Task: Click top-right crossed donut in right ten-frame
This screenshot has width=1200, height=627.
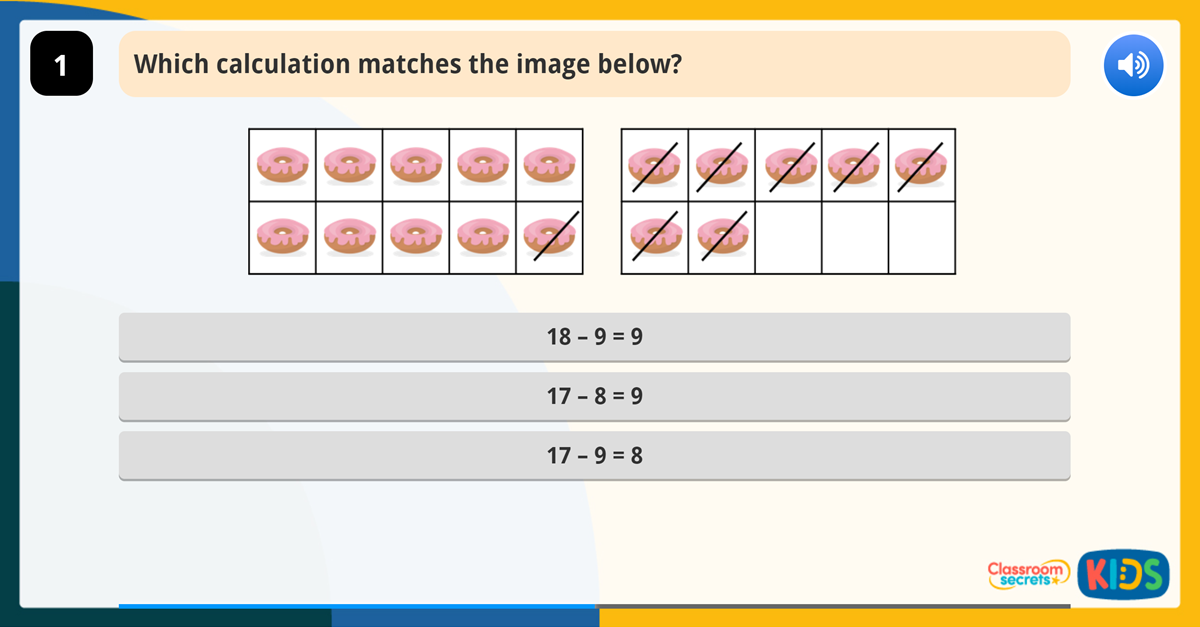Action: (x=921, y=164)
